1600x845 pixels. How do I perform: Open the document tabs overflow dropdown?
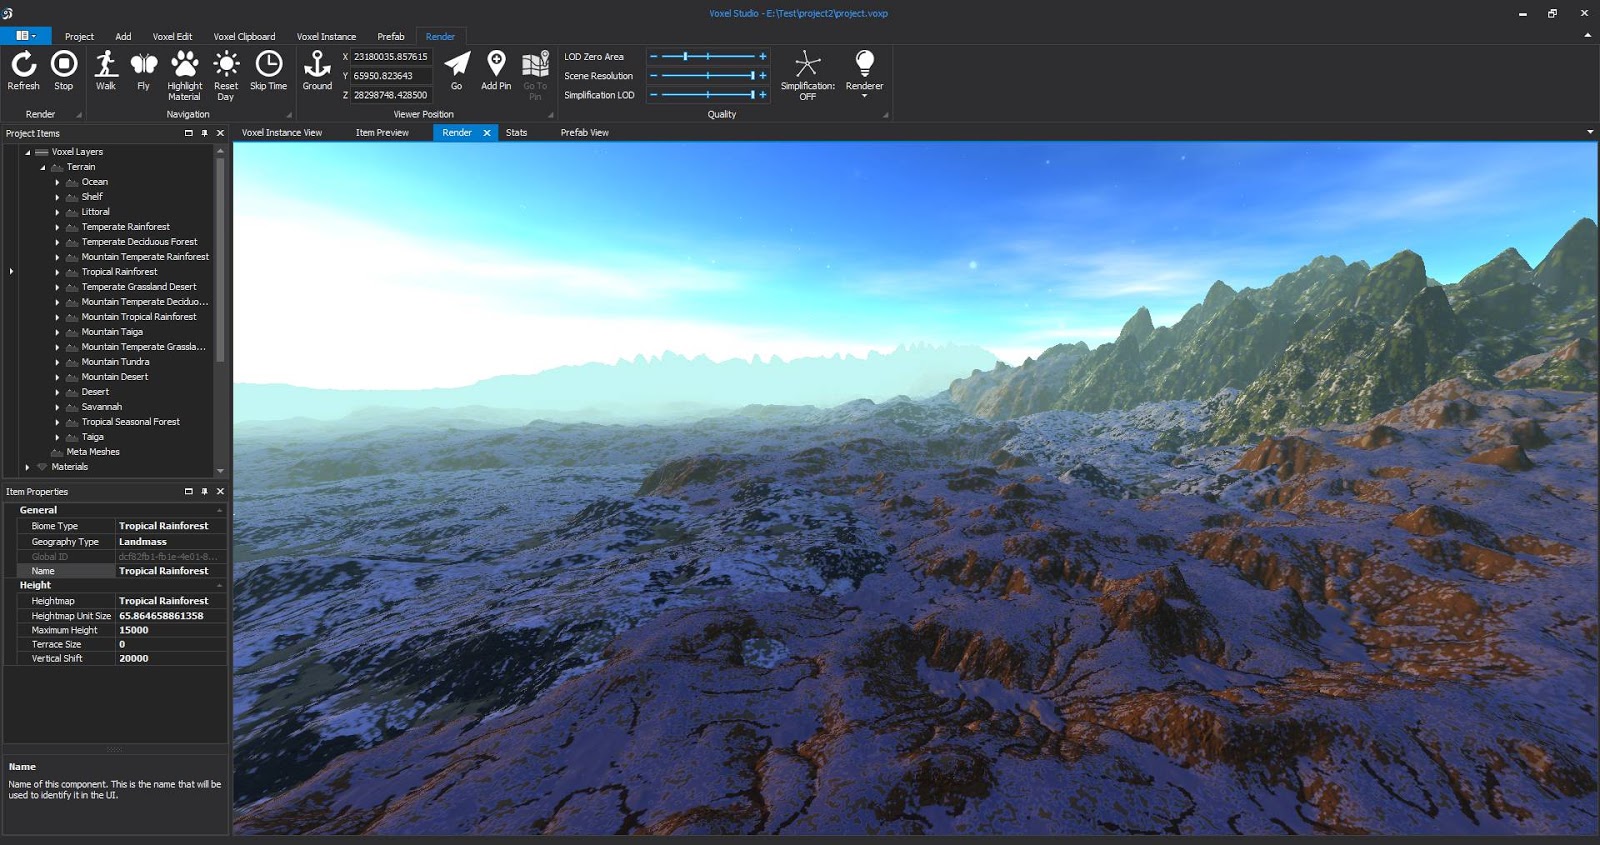[1590, 132]
